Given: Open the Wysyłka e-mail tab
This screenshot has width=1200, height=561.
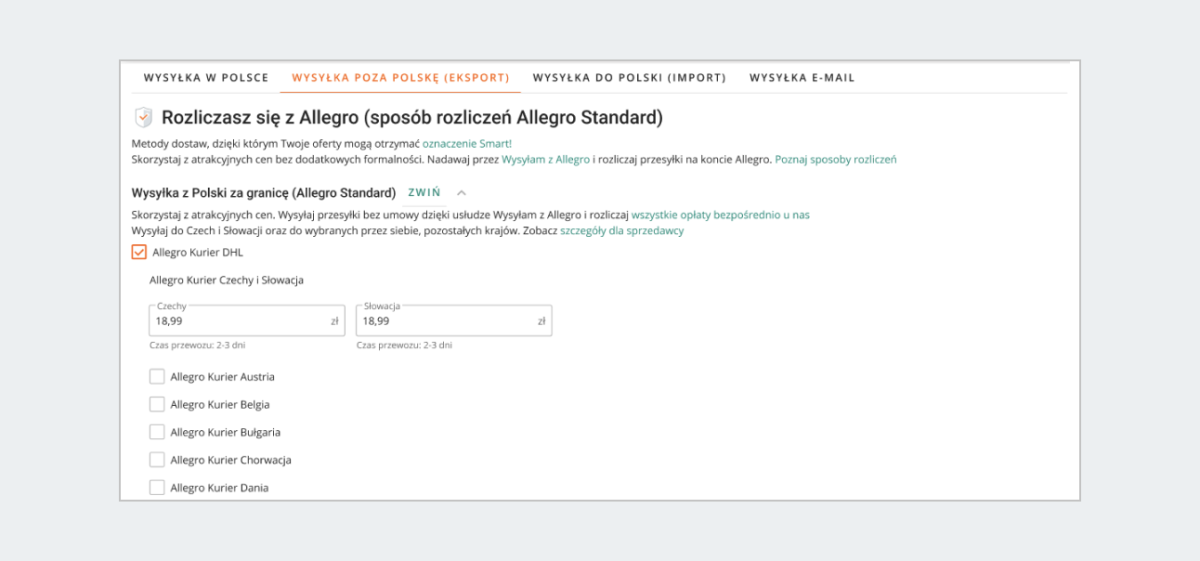Looking at the screenshot, I should coord(802,78).
